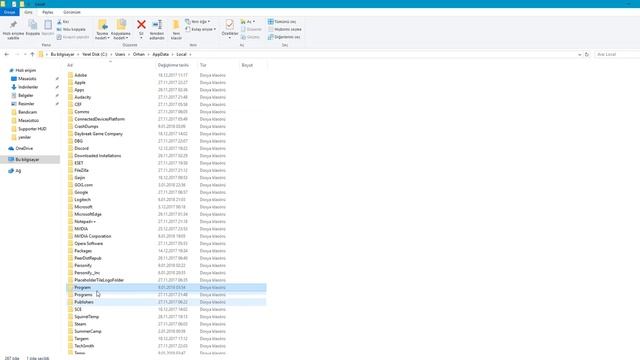The width and height of the screenshot is (640, 360).
Task: Select the Steam folder
Action: coord(80,324)
